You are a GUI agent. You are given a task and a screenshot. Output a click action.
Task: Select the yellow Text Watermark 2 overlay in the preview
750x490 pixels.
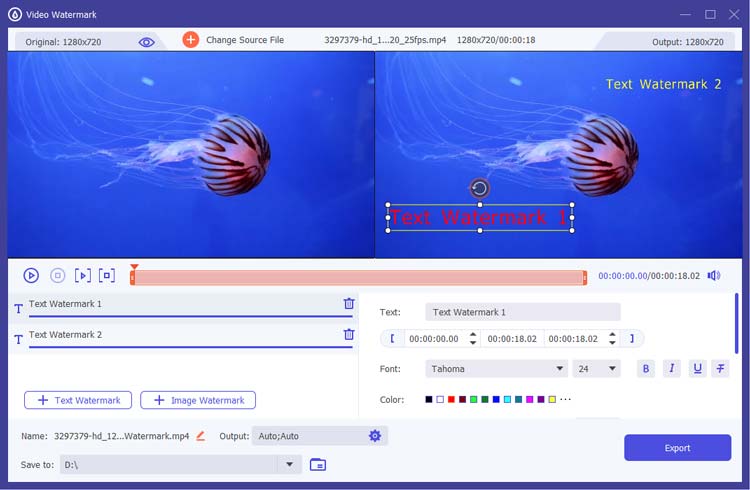[x=663, y=84]
